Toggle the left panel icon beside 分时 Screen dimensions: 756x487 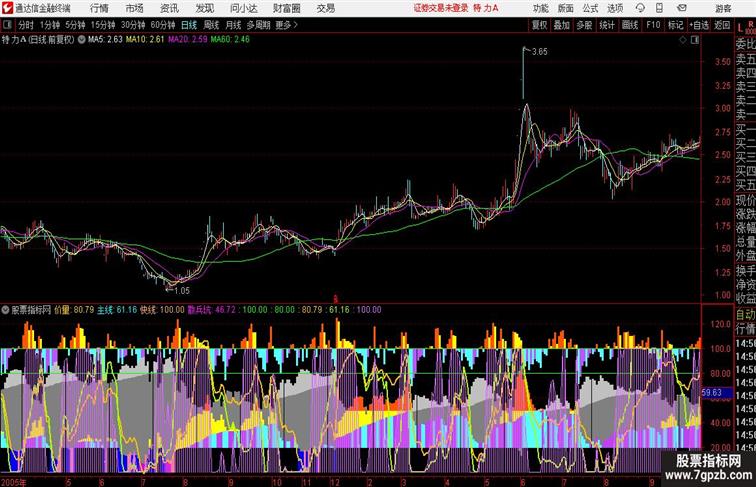coord(7,25)
